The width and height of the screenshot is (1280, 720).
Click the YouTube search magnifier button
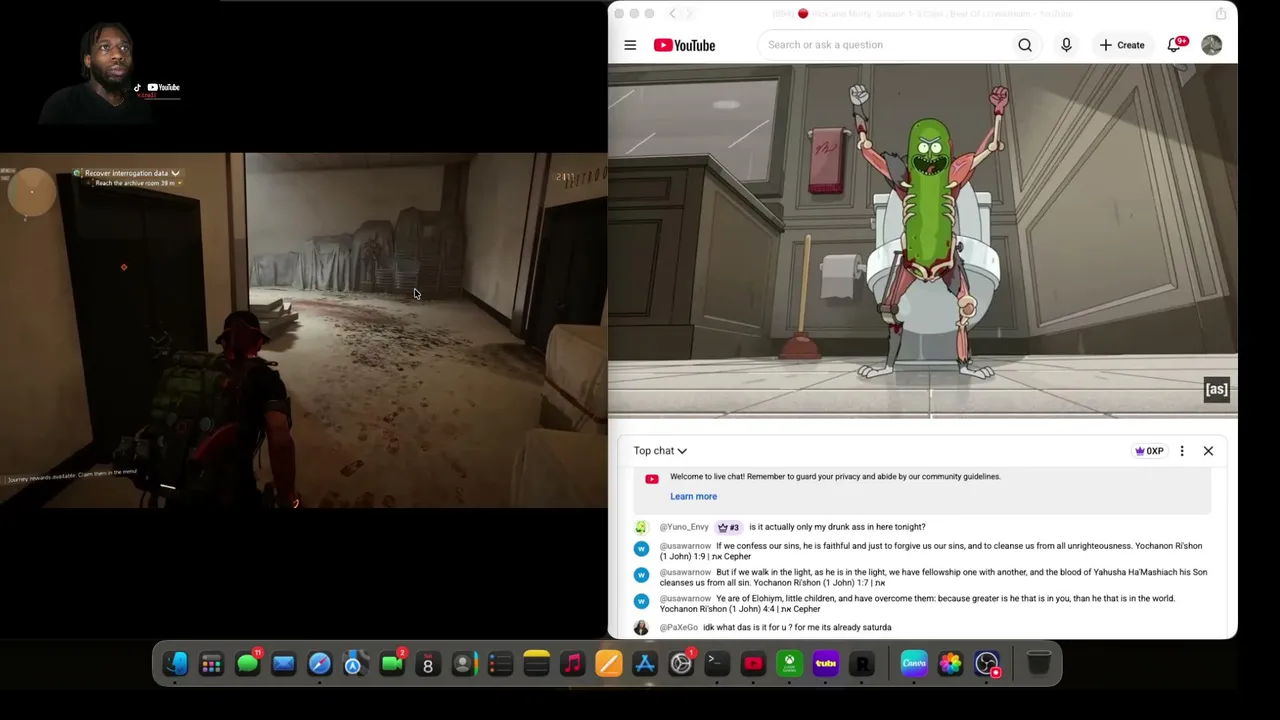tap(1025, 45)
